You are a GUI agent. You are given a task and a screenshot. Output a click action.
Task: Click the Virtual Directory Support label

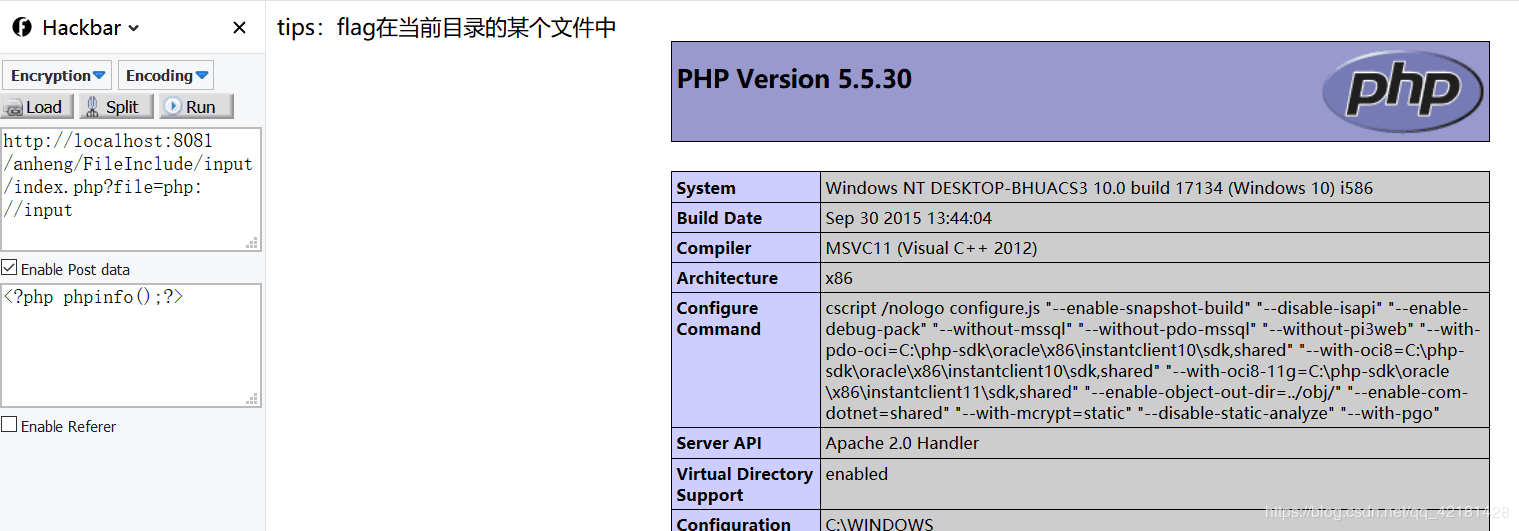coord(744,484)
